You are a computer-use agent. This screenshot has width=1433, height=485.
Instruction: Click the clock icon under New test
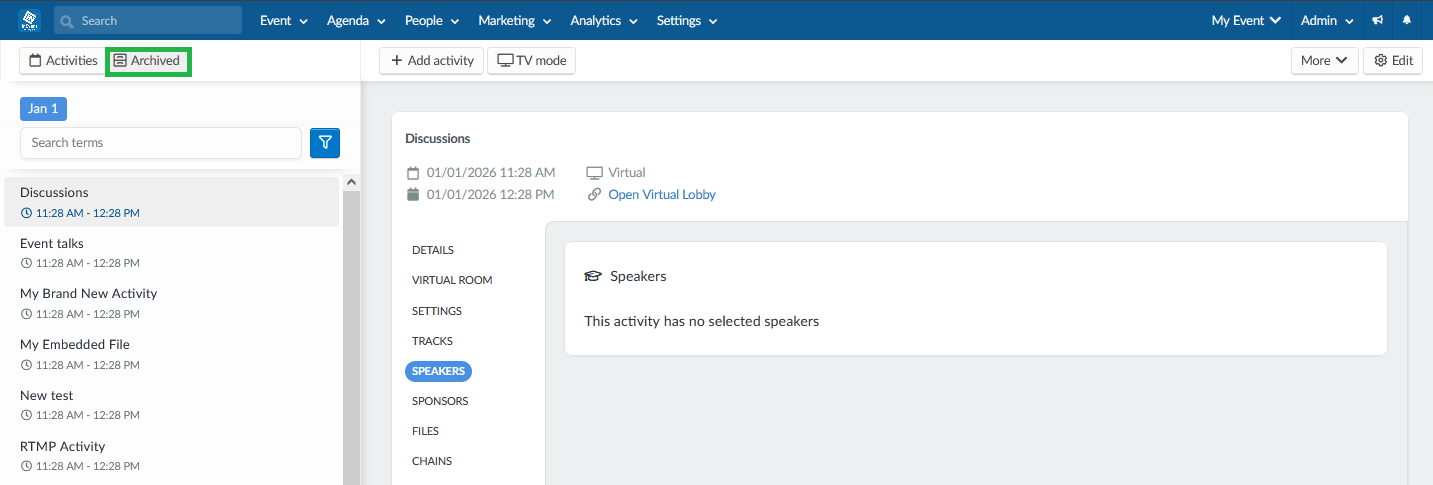click(26, 415)
